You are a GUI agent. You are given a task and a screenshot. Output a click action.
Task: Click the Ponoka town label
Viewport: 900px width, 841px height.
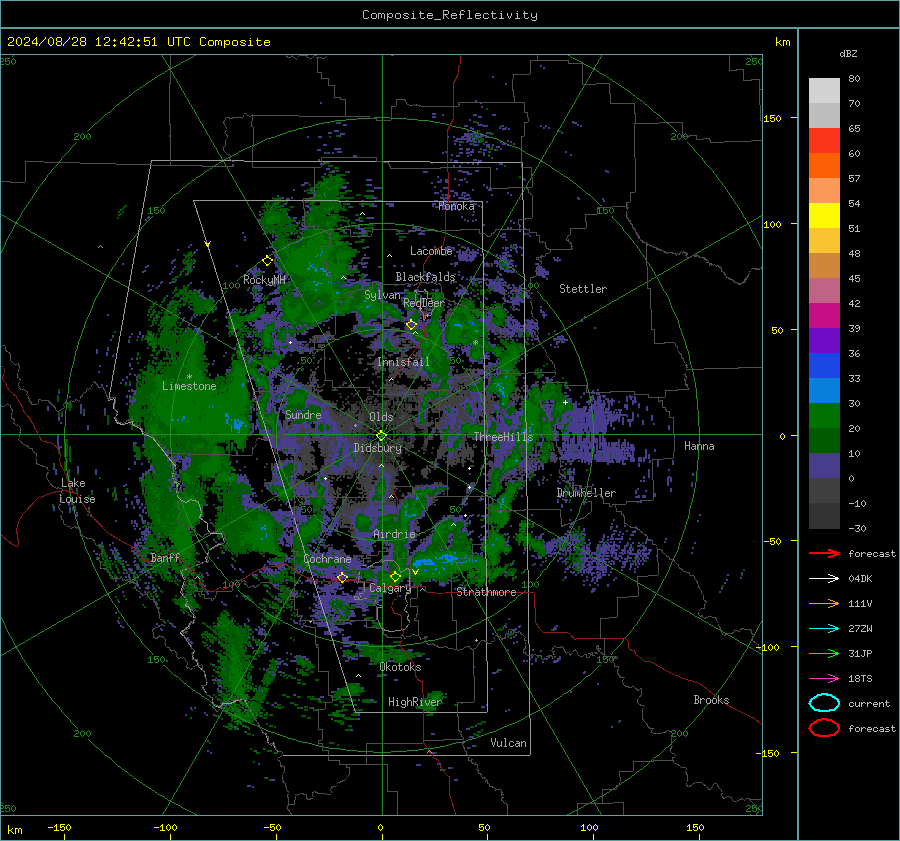pyautogui.click(x=456, y=206)
